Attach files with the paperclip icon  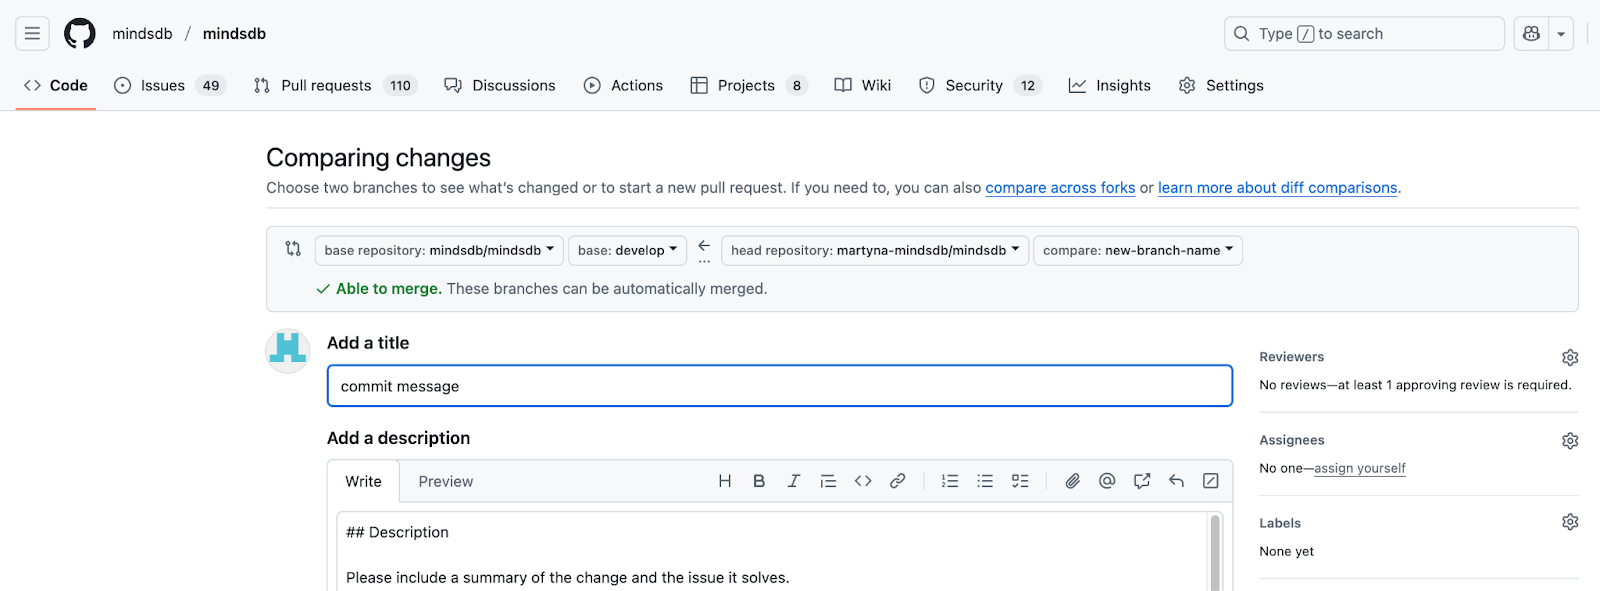(1072, 481)
